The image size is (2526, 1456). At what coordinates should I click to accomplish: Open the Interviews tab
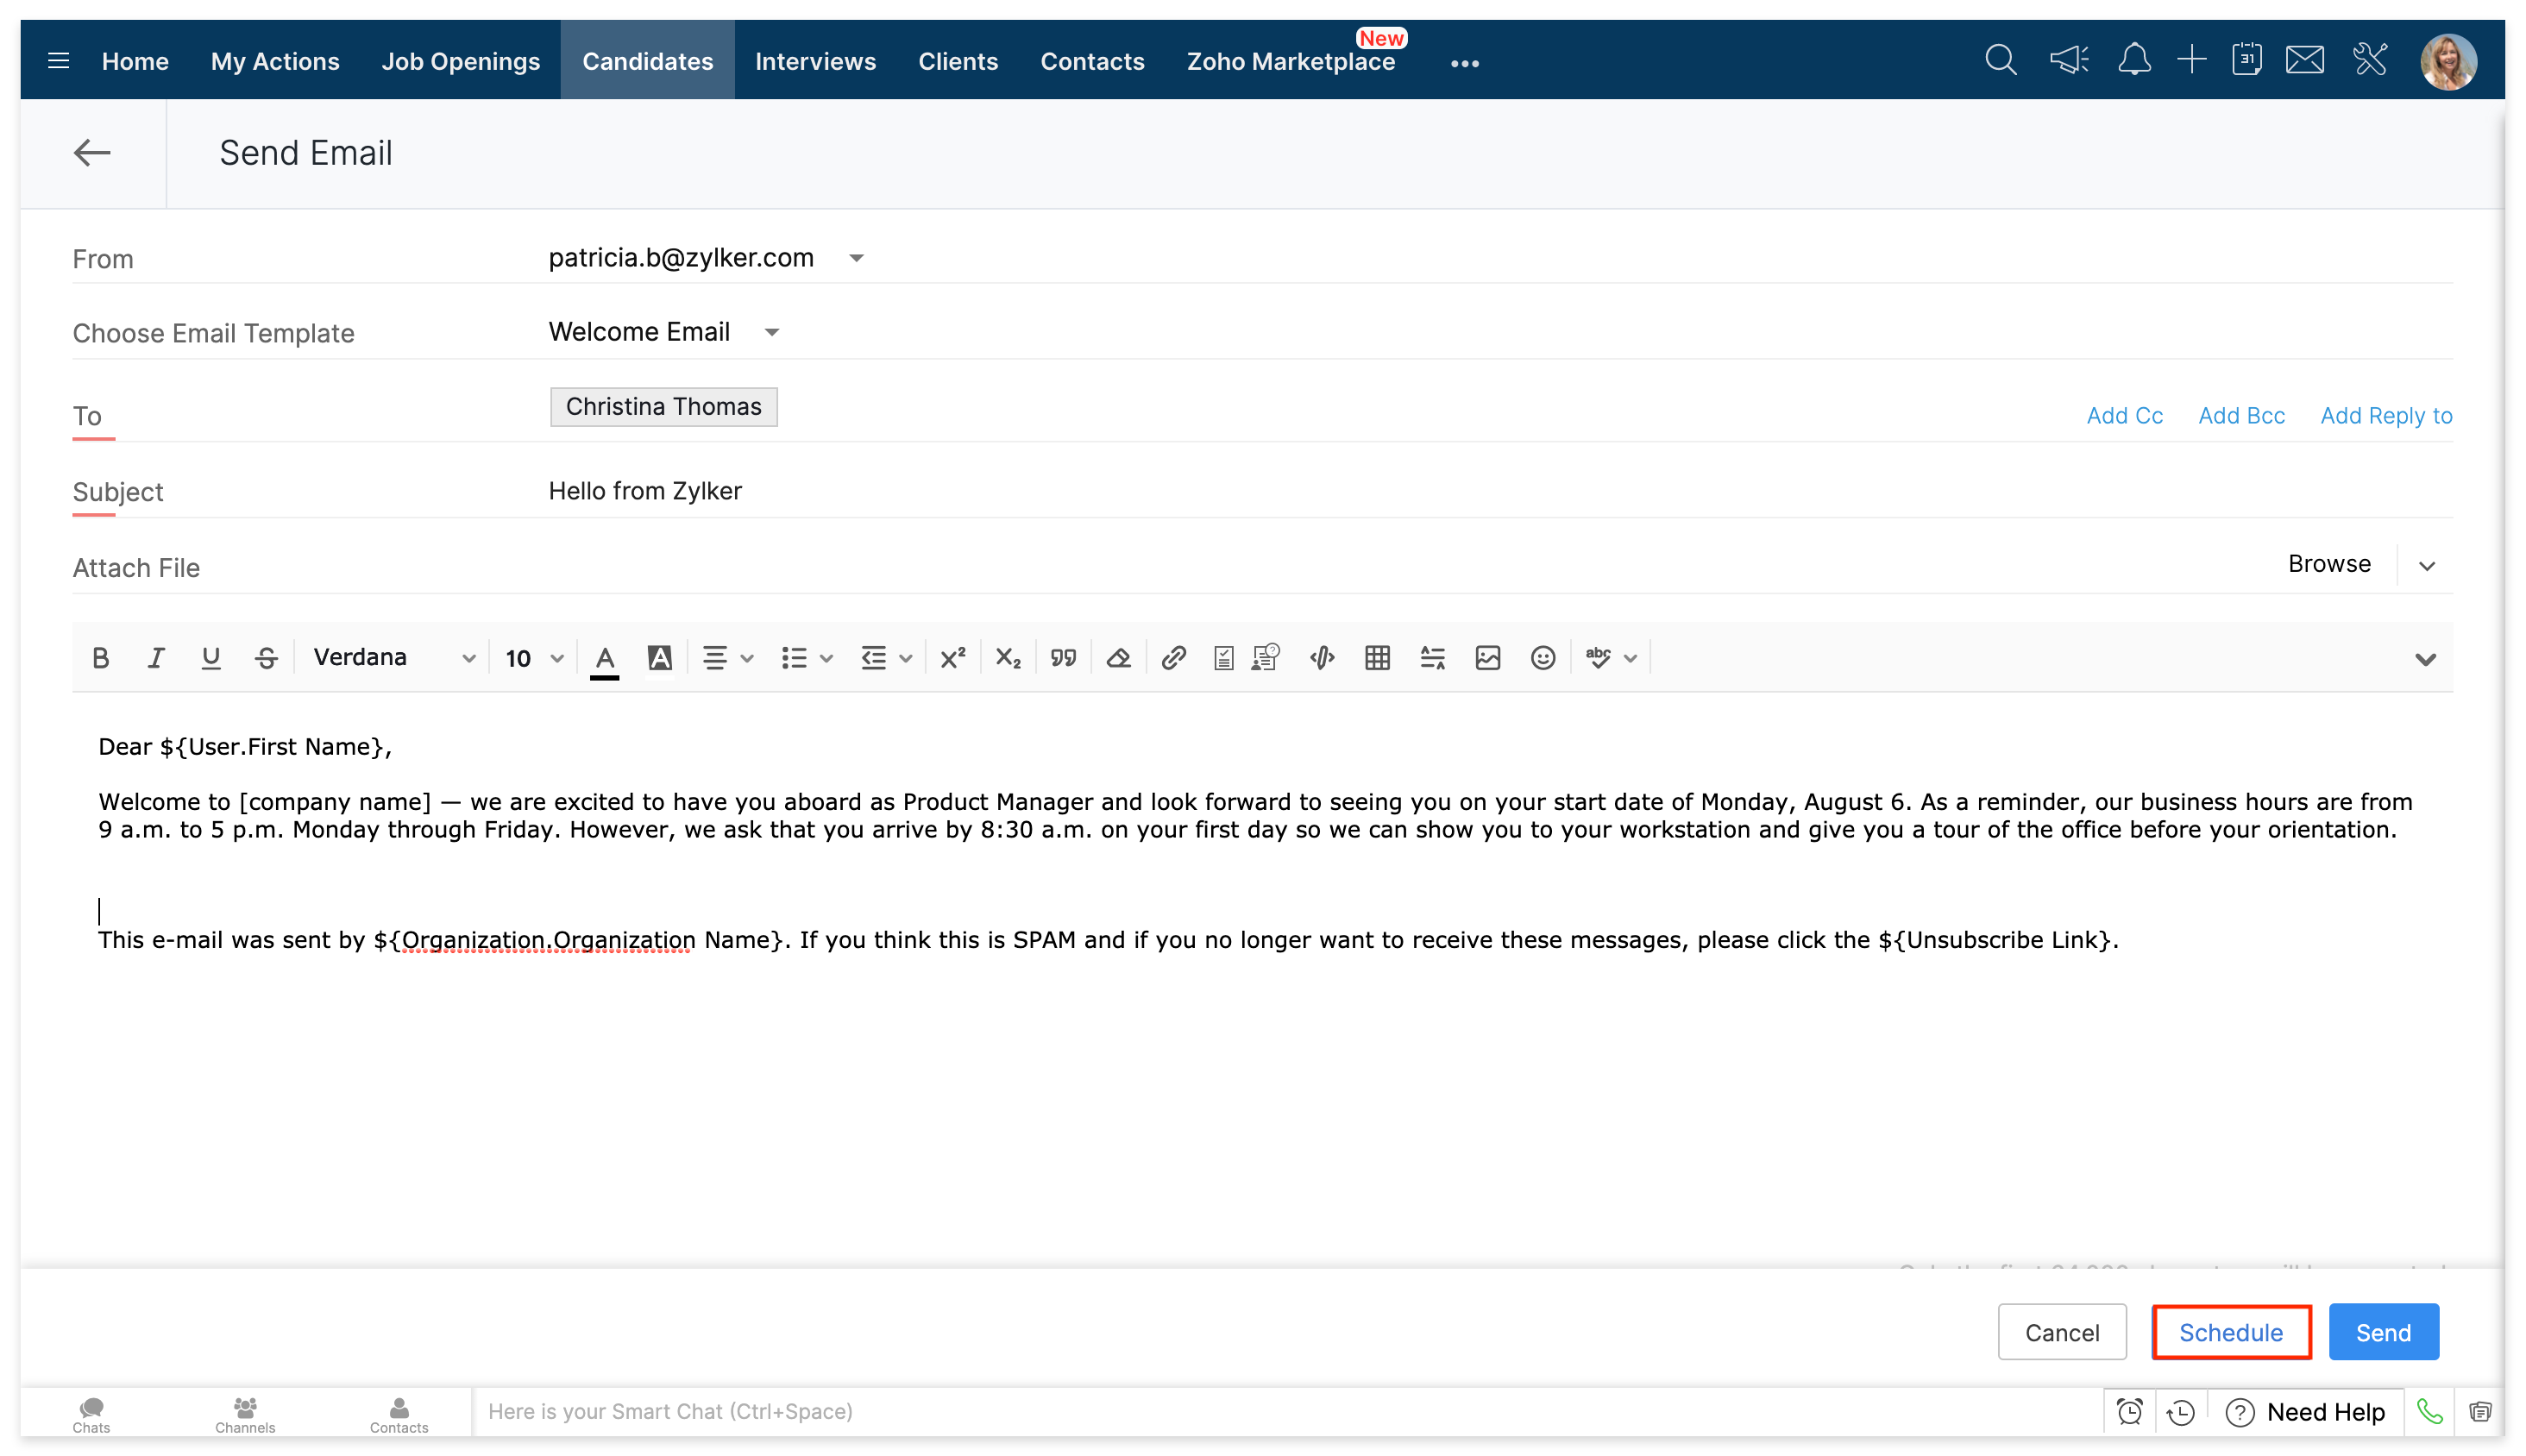[815, 61]
